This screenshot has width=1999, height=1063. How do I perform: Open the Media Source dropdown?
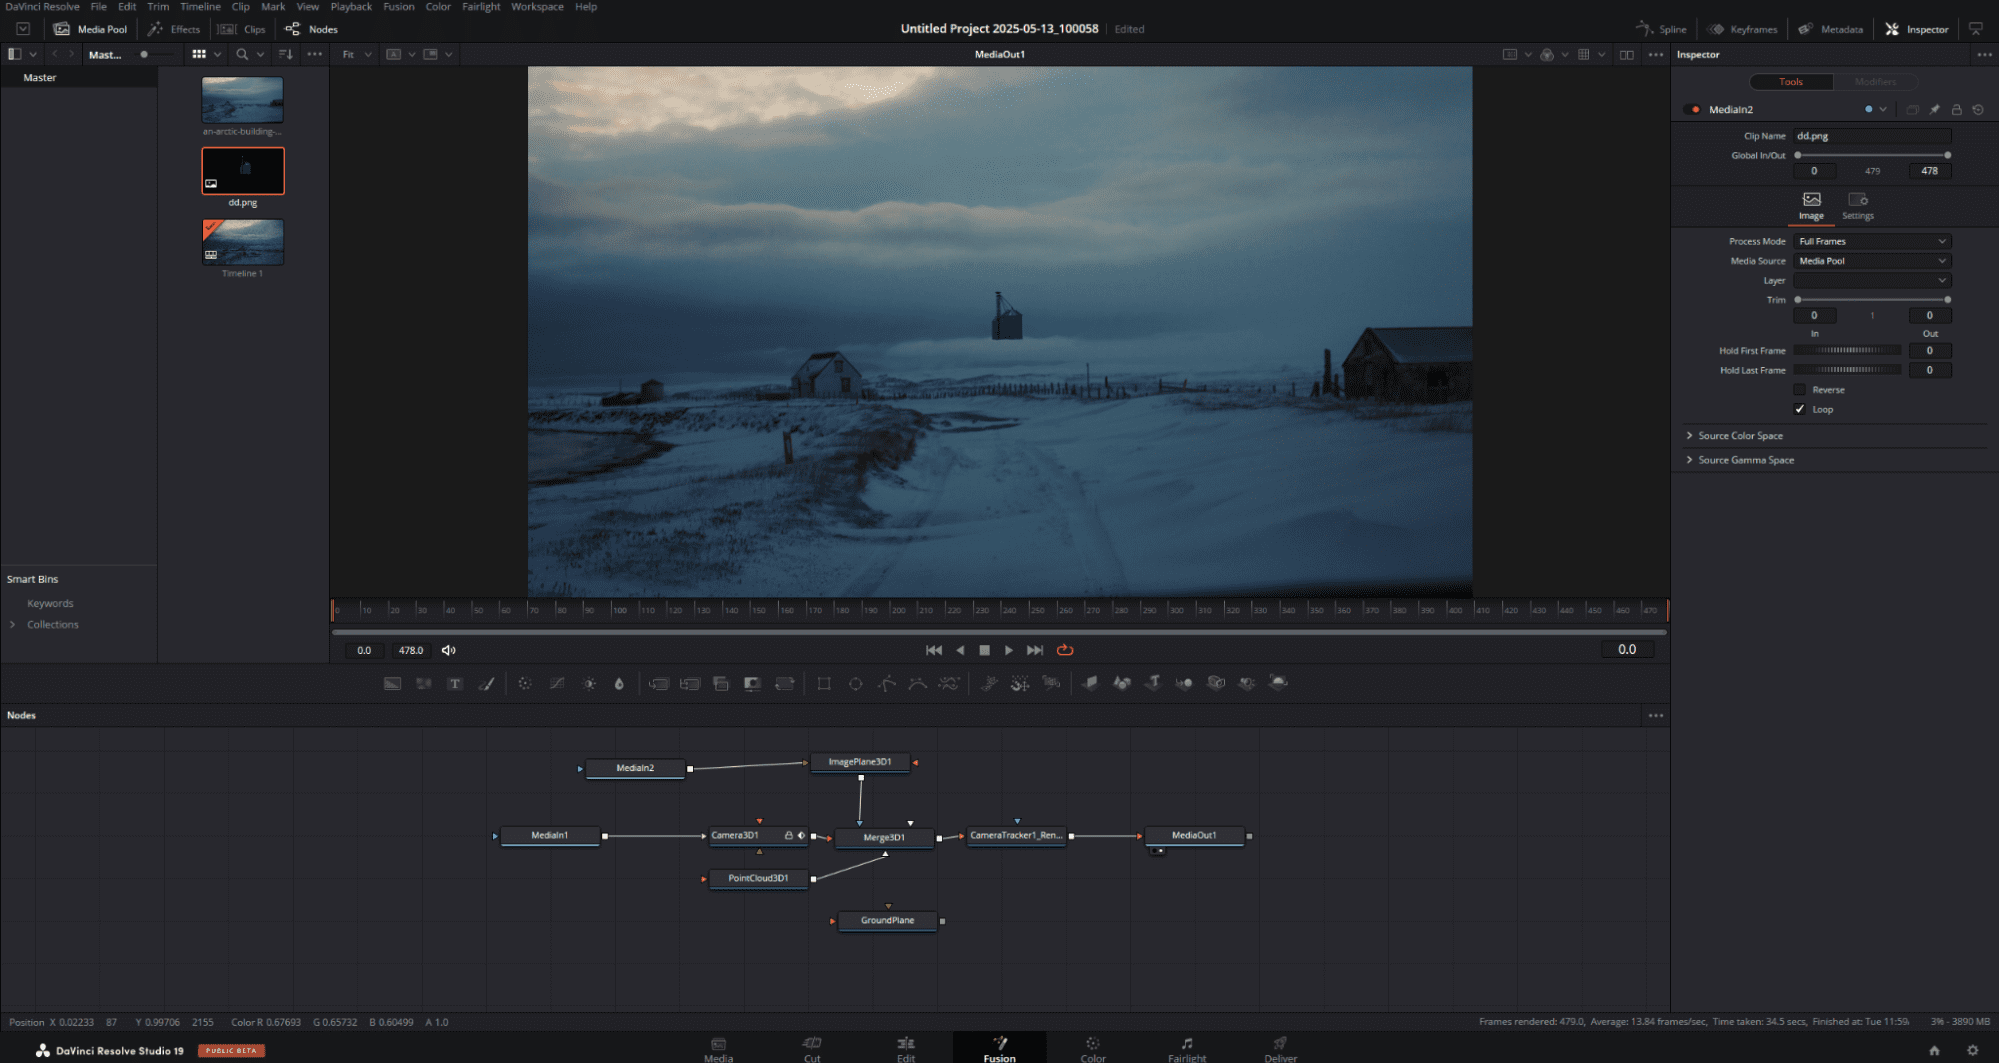click(x=1871, y=260)
